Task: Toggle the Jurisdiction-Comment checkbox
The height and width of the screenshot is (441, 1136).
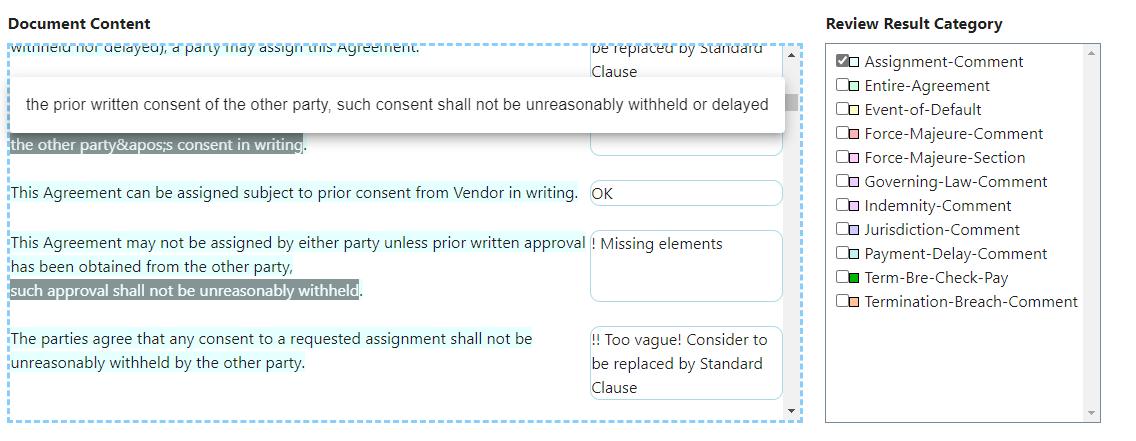Action: 842,230
